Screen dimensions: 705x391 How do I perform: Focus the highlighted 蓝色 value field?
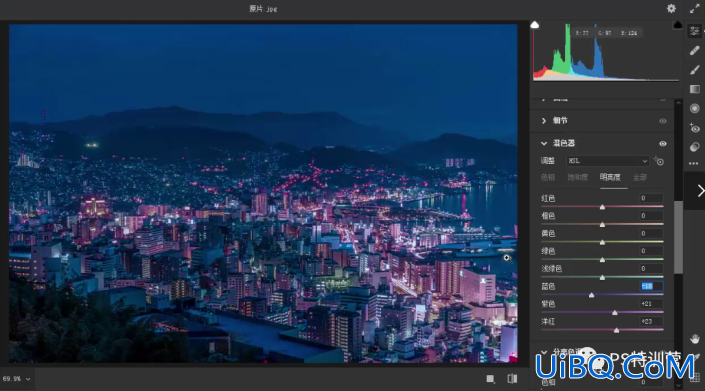[651, 286]
